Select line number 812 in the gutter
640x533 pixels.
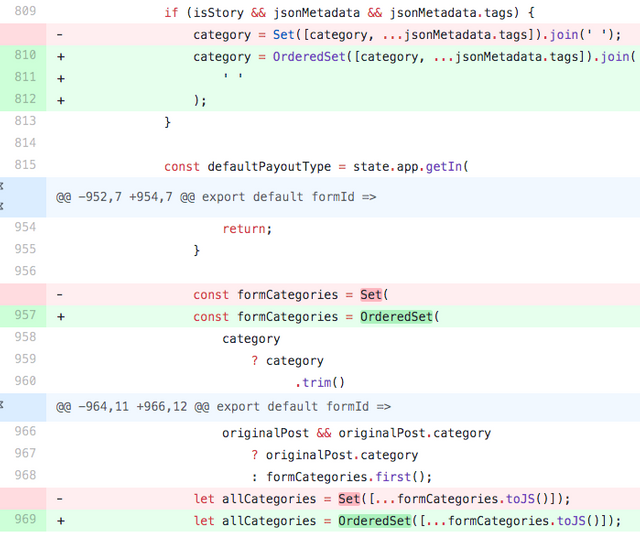[x=25, y=99]
